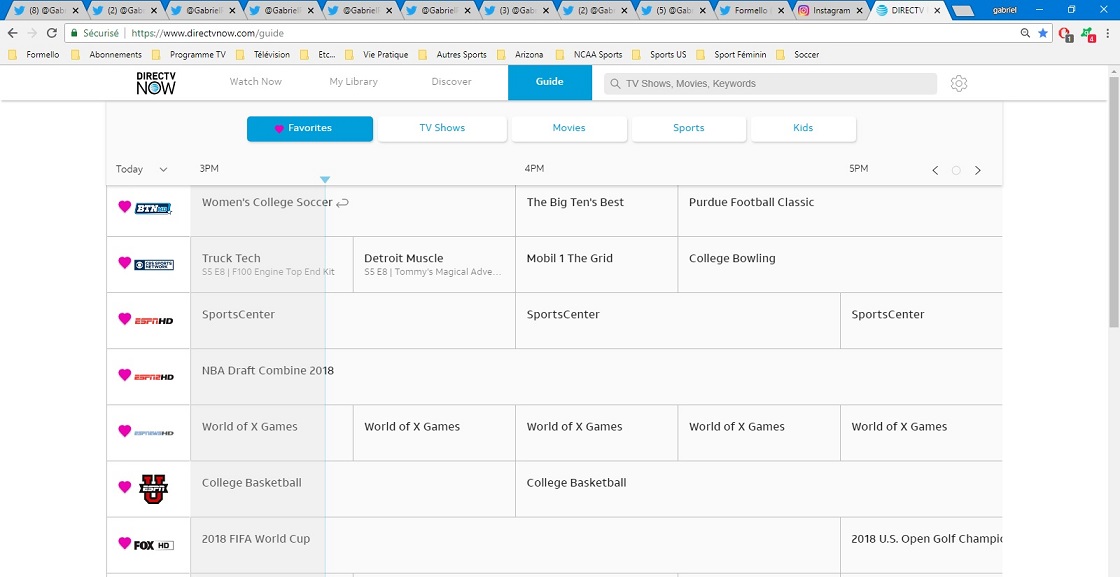Open the 4PM SportsCenter program on ESPN
This screenshot has height=577, width=1120.
click(x=678, y=321)
